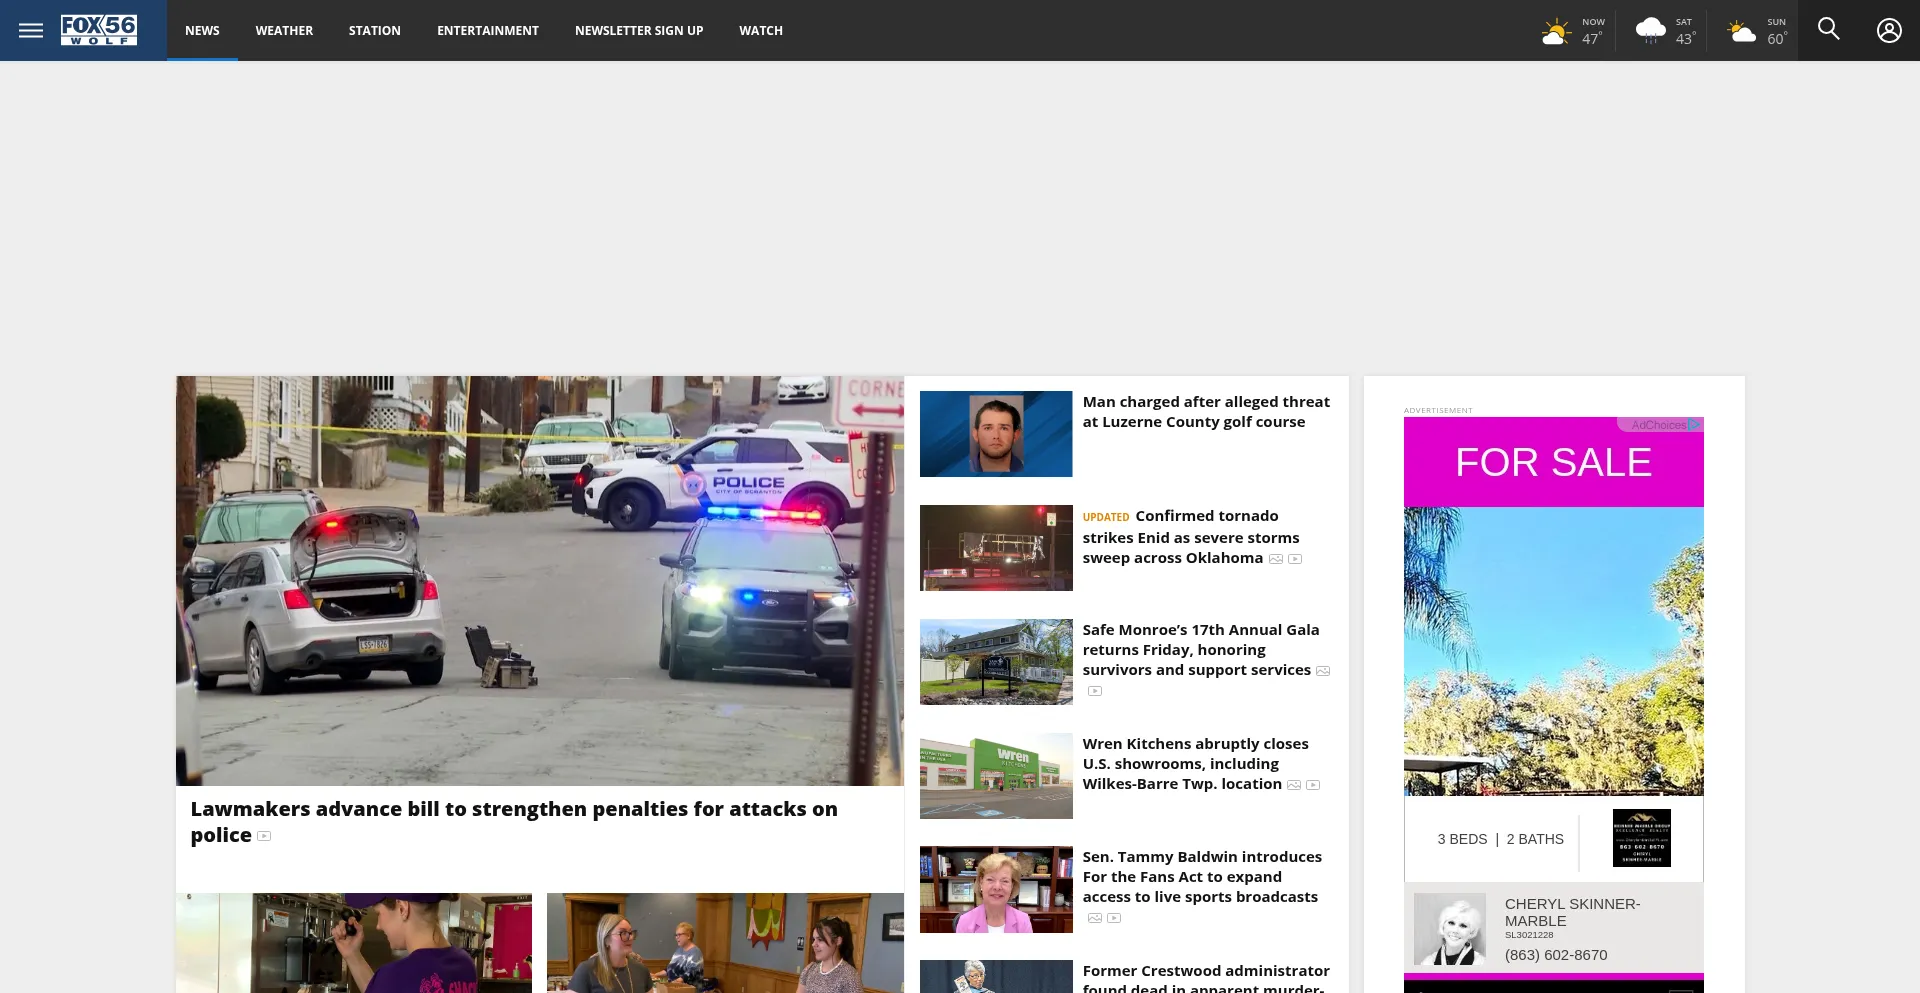Screen dimensions: 1920x993
Task: Click the real estate ad property photo
Action: [x=1553, y=651]
